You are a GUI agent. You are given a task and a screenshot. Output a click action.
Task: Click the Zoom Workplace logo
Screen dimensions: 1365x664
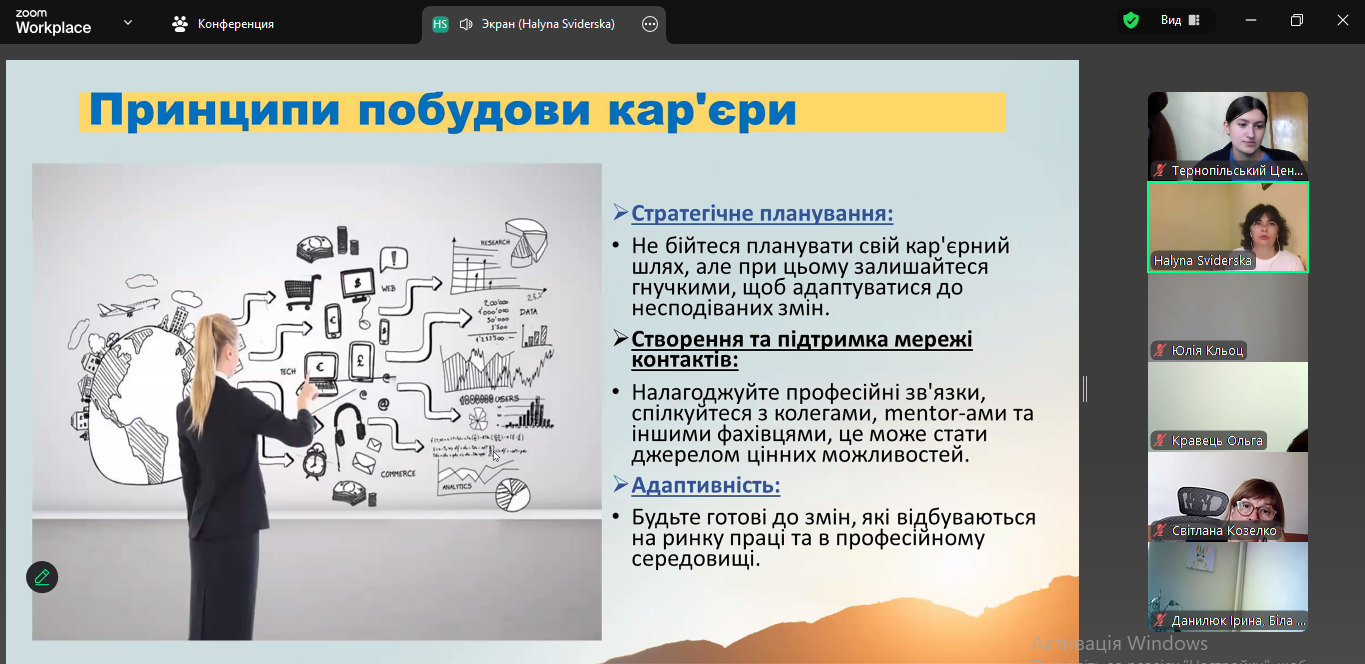point(53,22)
